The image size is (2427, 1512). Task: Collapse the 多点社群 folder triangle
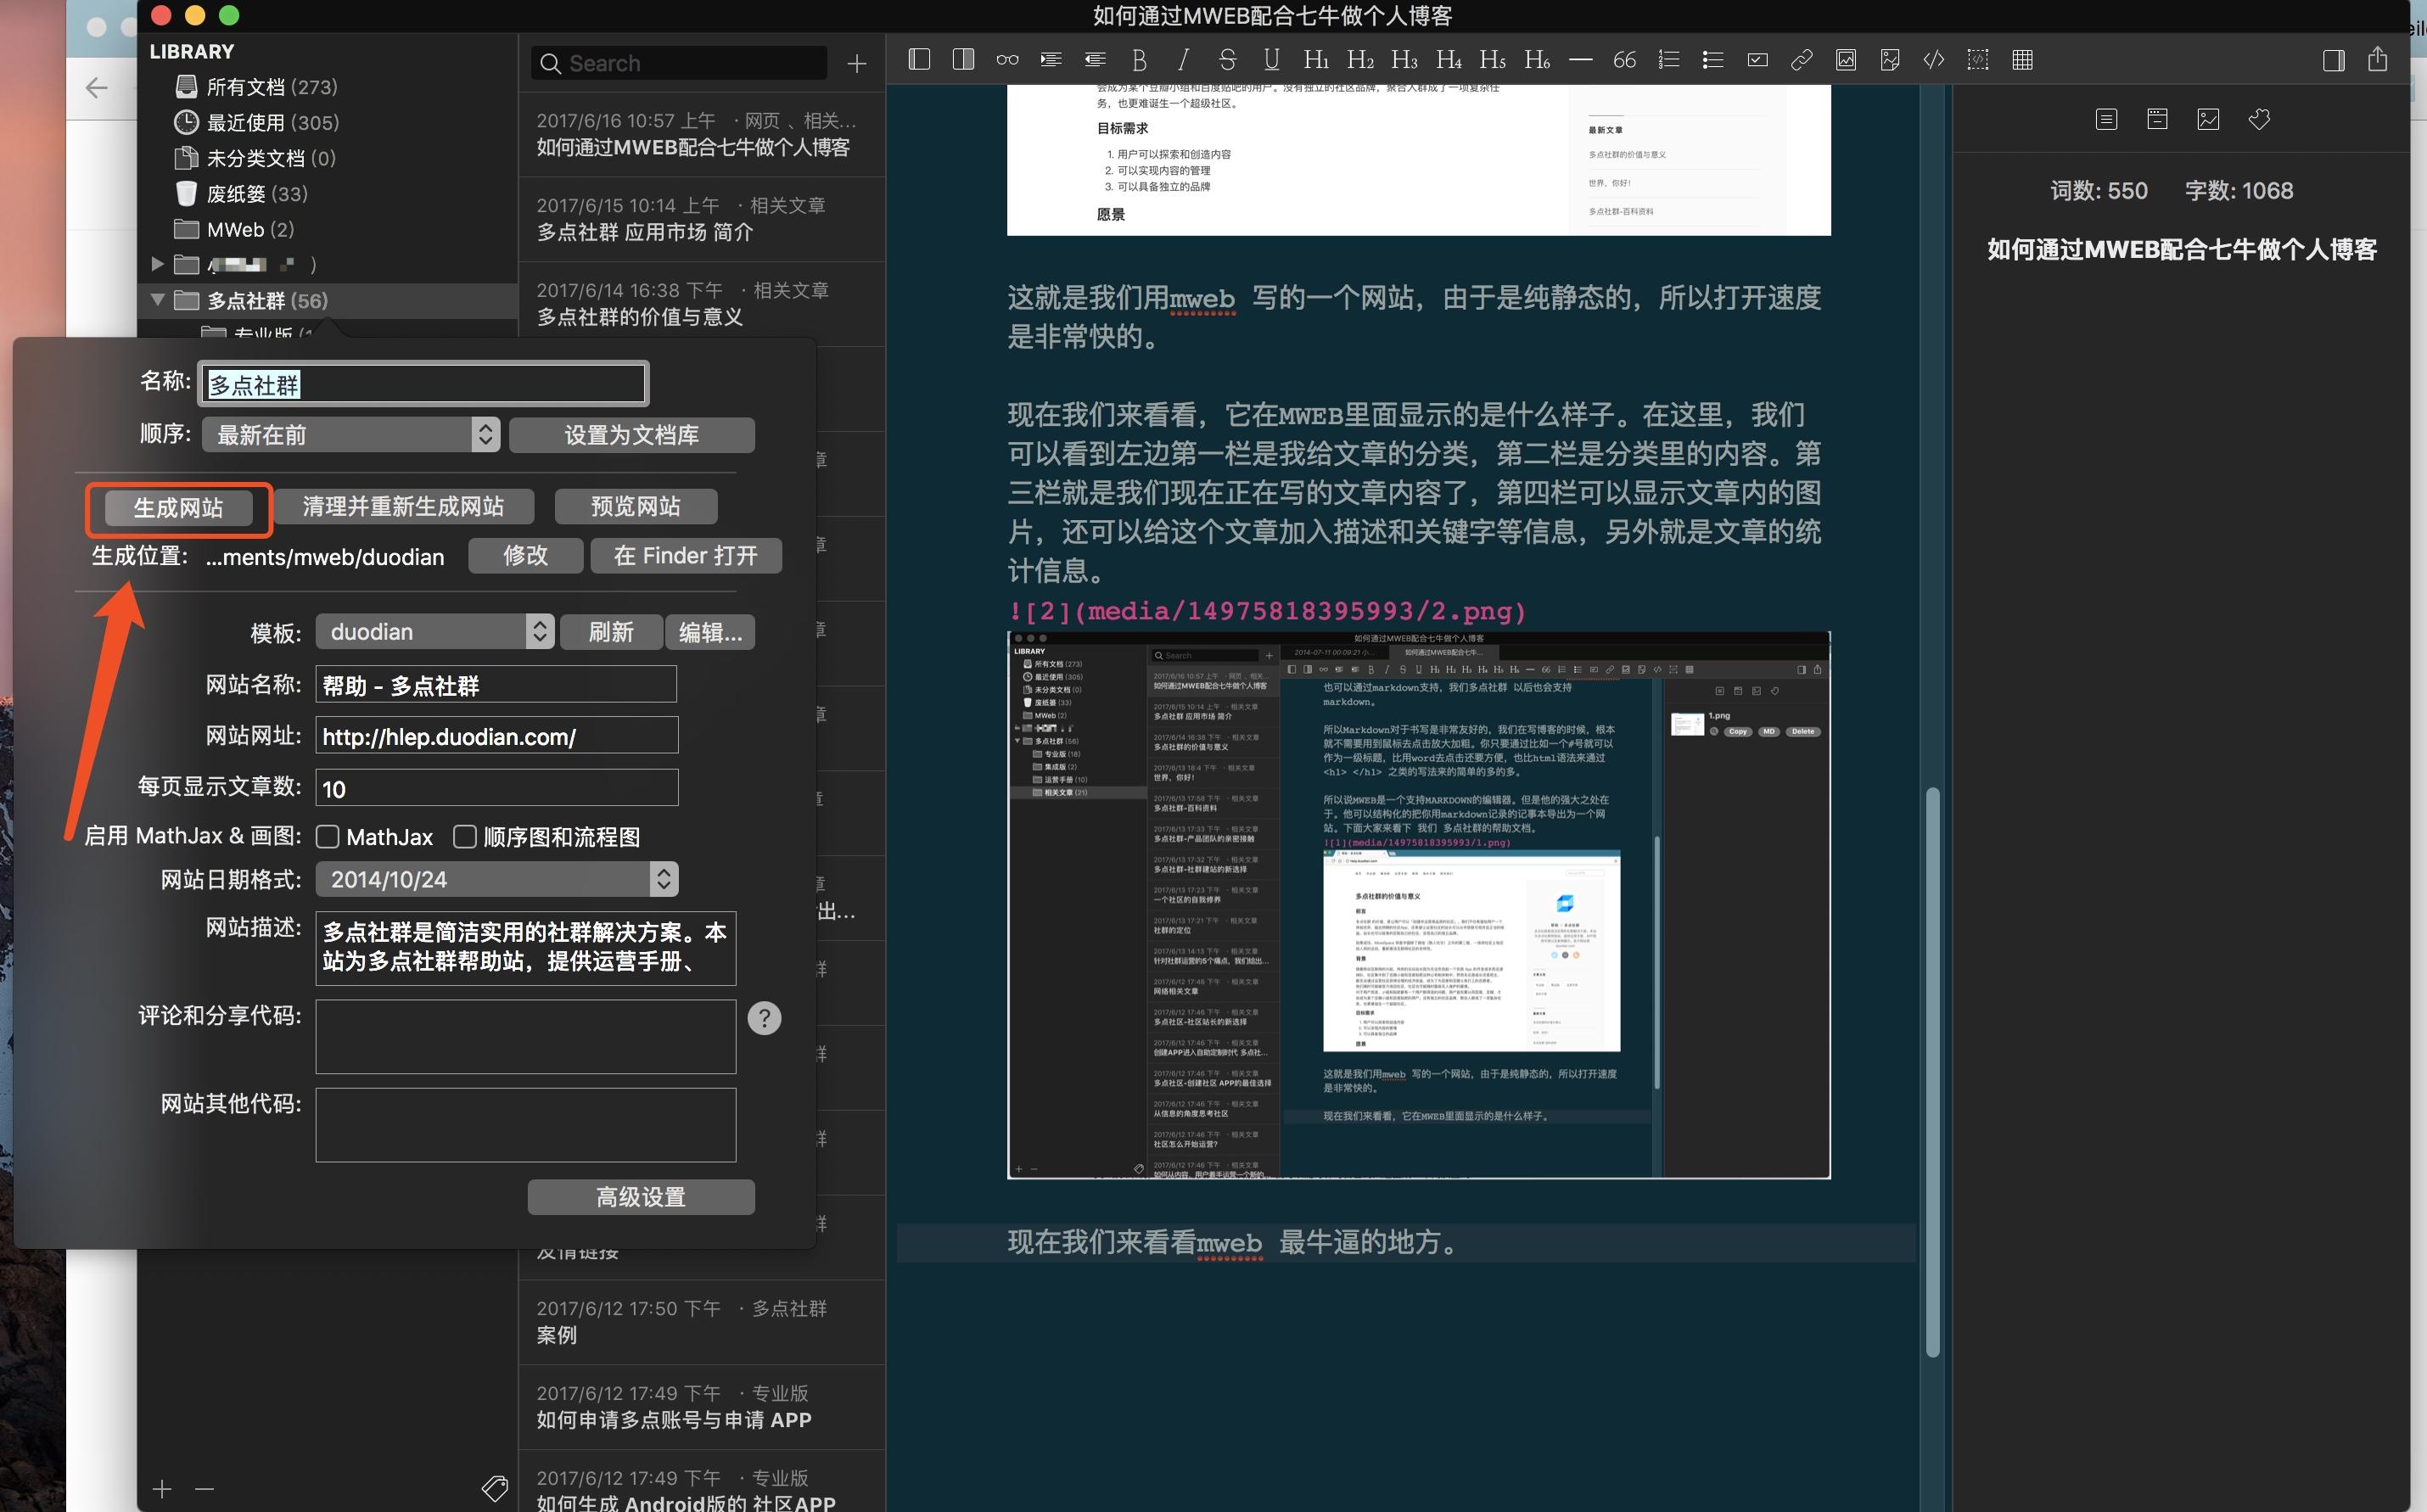point(157,299)
